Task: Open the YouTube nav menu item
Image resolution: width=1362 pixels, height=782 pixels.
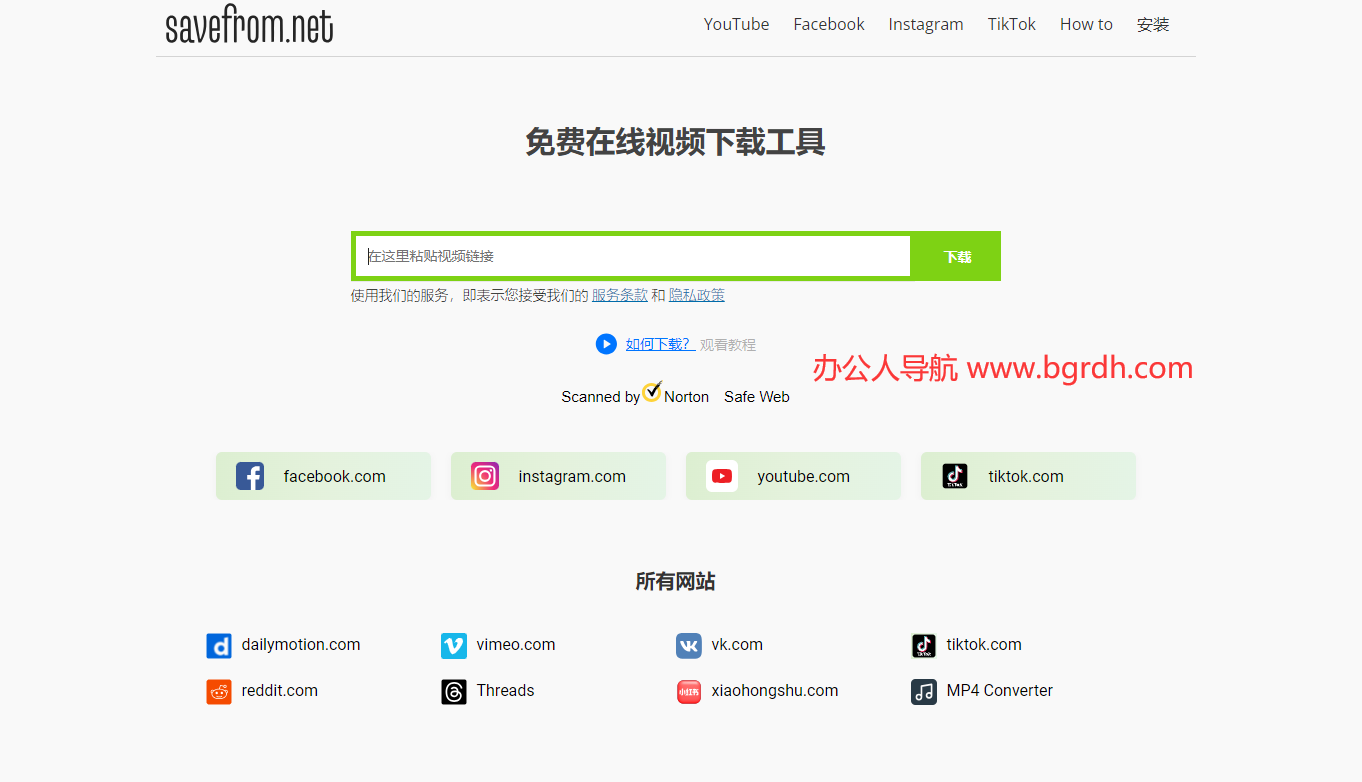Action: click(x=736, y=24)
